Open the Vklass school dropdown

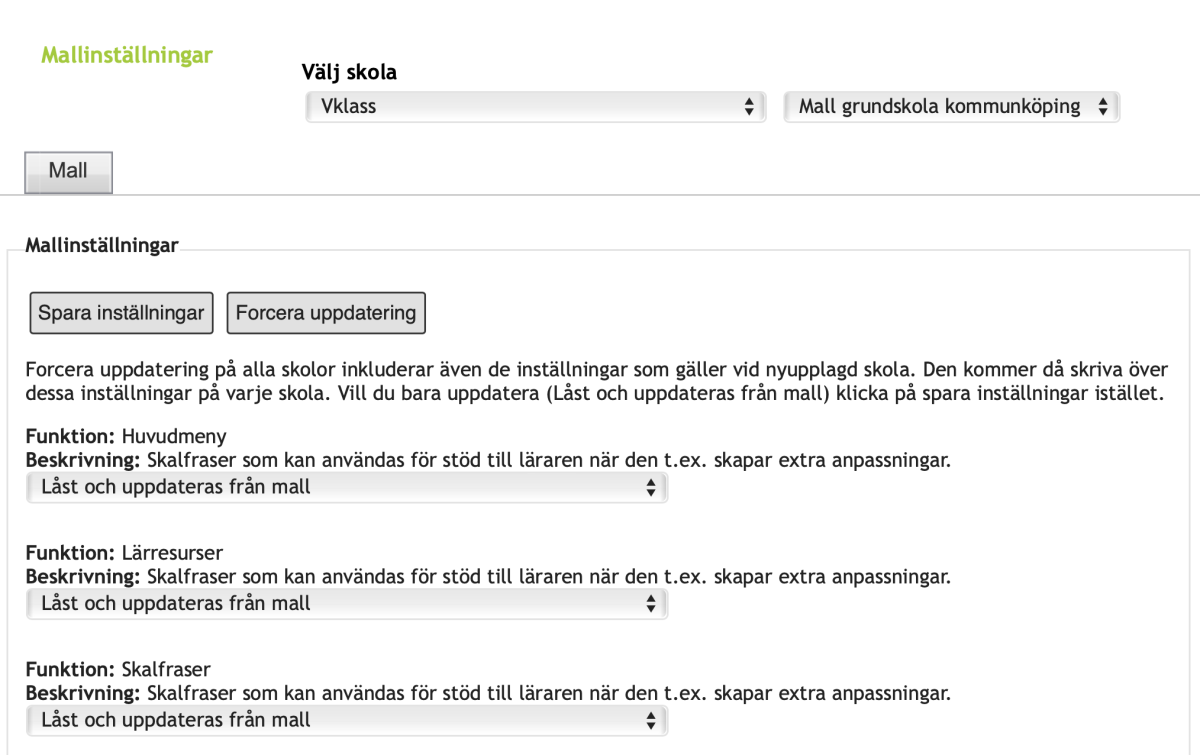coord(535,106)
